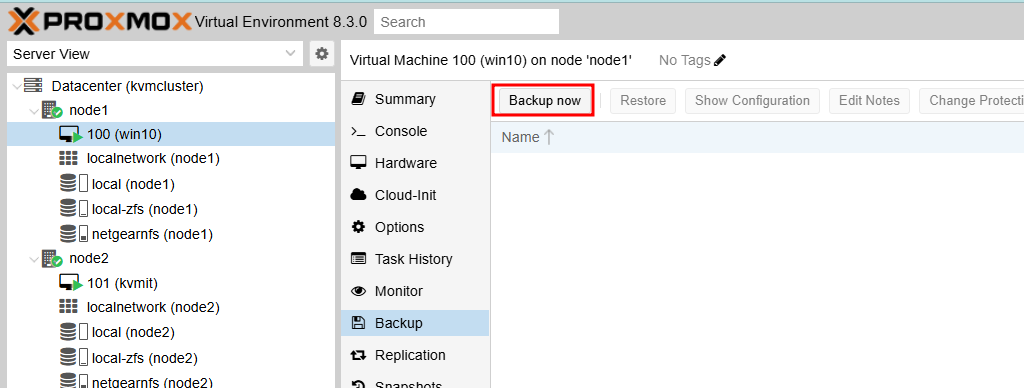Click the 101 (kvmit) VM monitor icon

tap(71, 283)
